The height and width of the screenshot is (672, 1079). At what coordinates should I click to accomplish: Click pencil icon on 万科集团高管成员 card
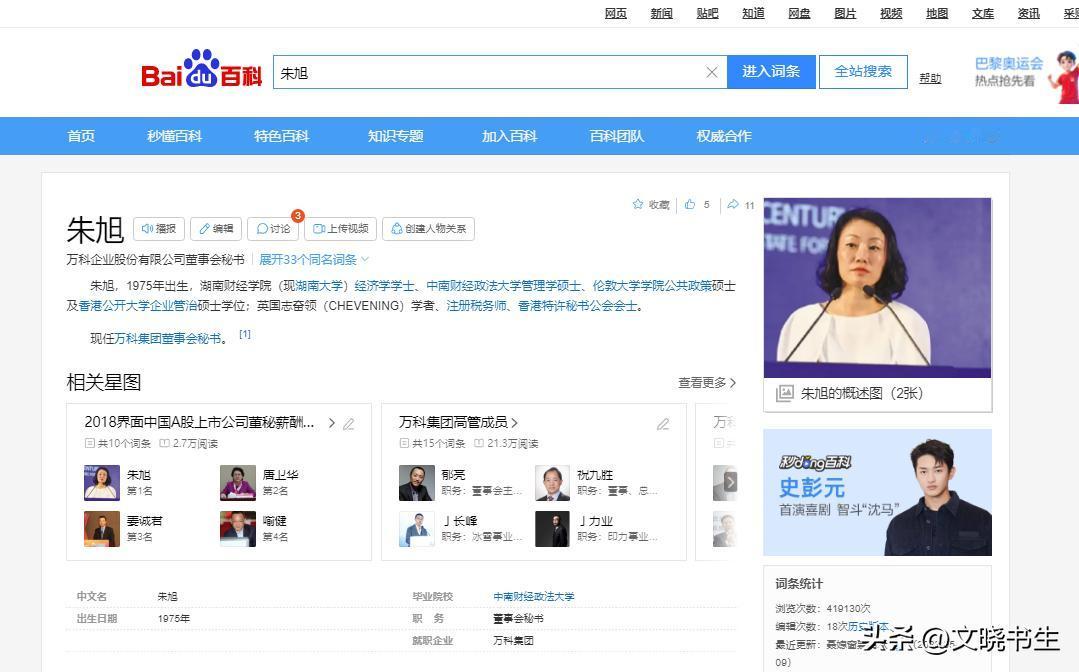click(x=663, y=424)
